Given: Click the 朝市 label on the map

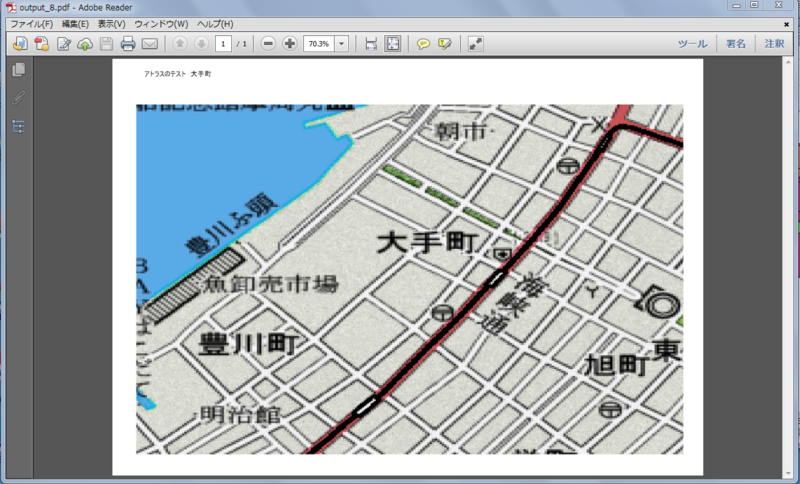Looking at the screenshot, I should (462, 132).
